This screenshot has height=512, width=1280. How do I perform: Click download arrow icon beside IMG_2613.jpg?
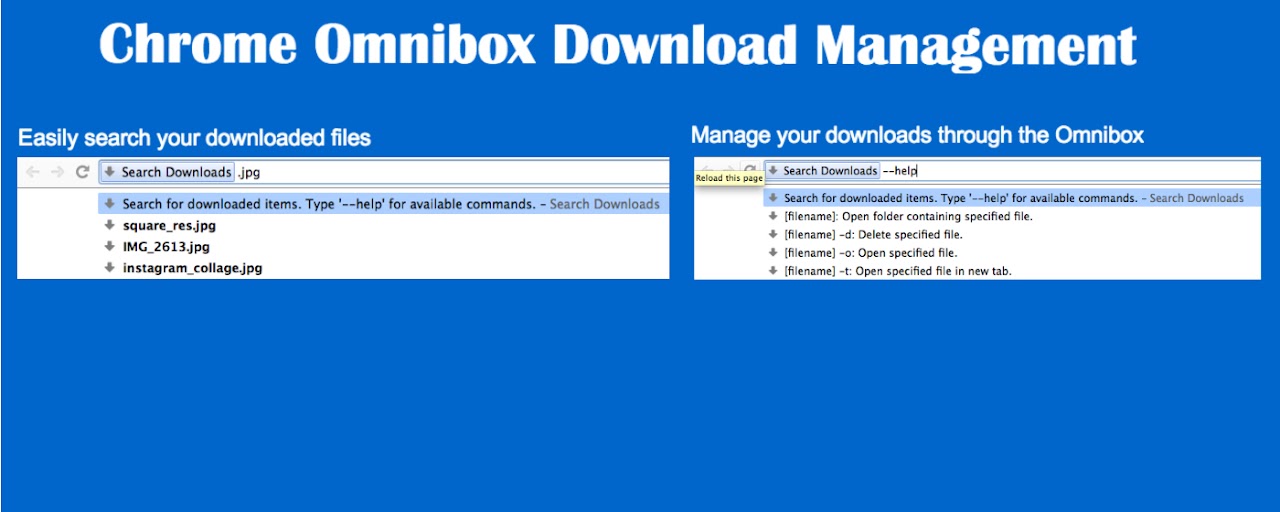pos(110,246)
